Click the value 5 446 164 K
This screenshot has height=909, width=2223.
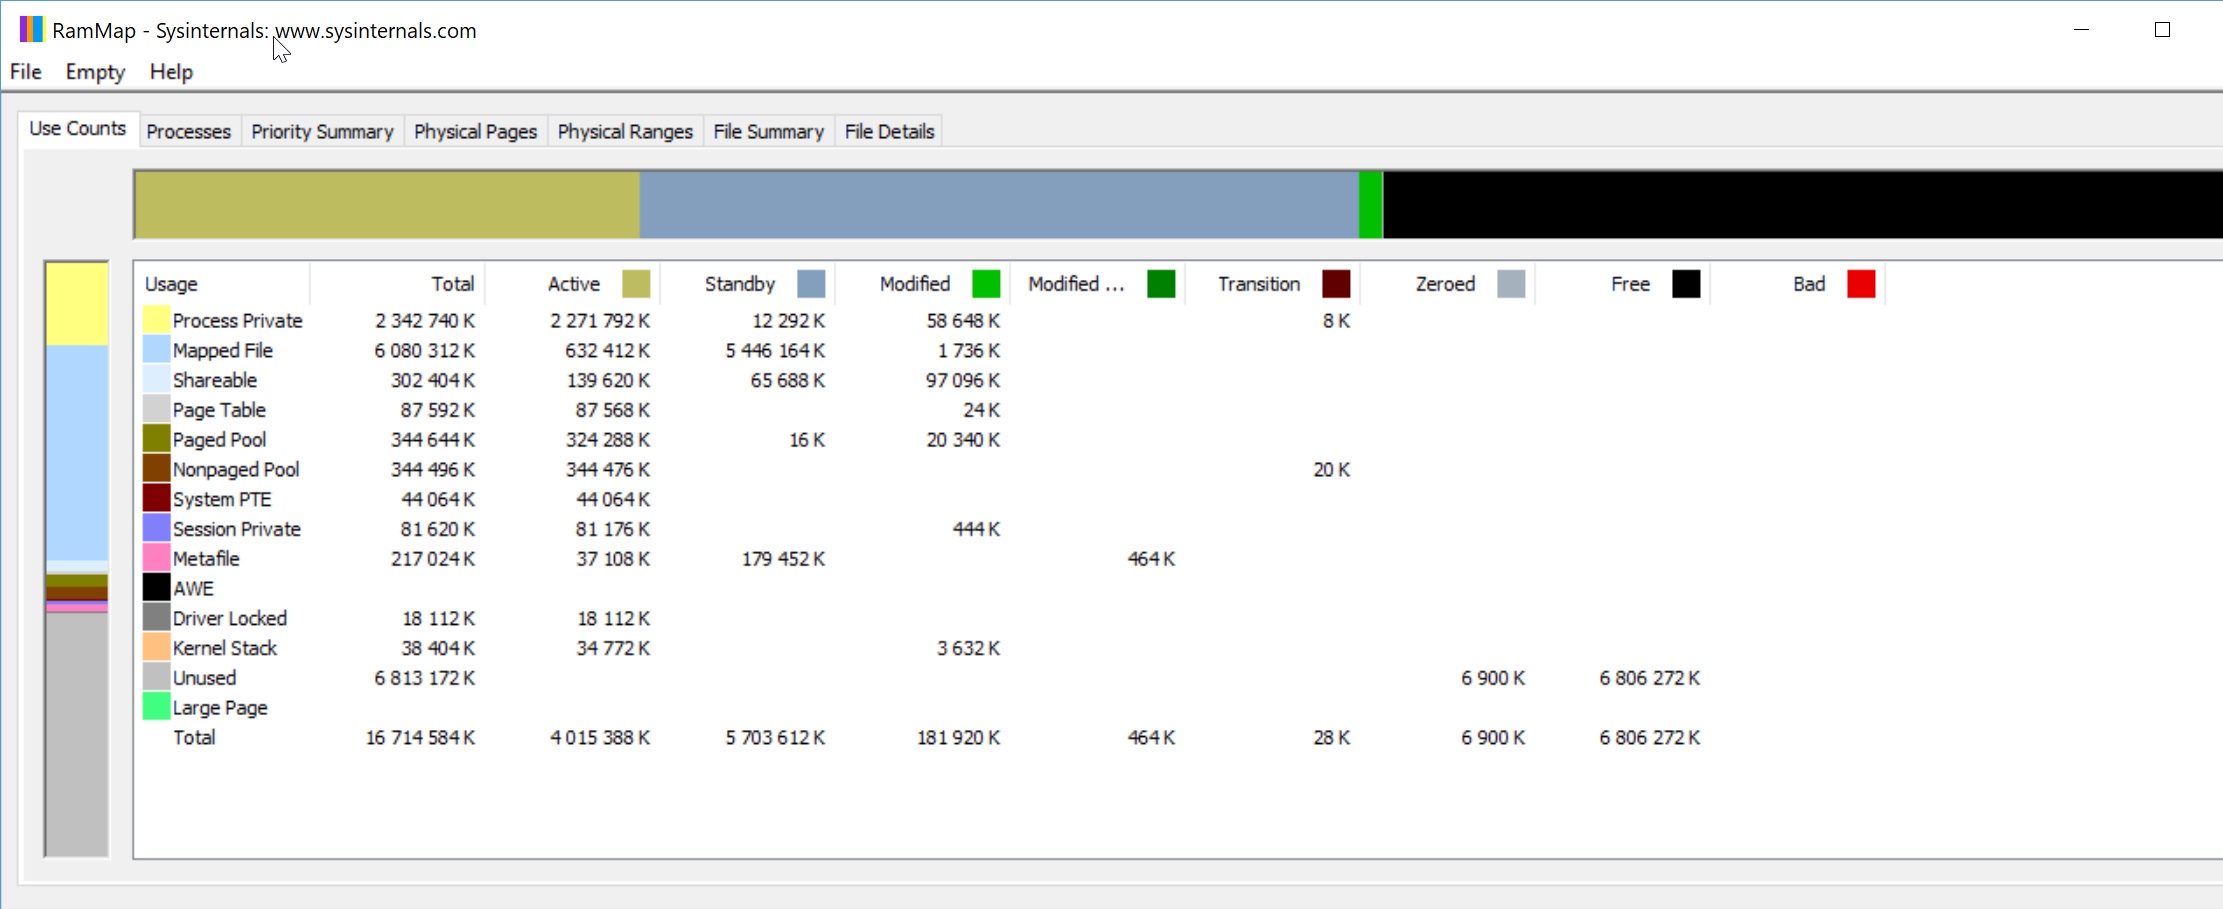coord(775,350)
